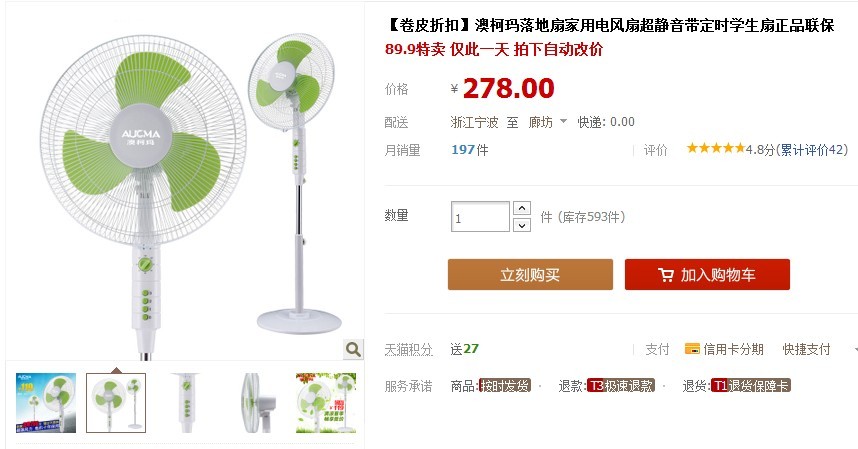This screenshot has height=449, width=858.
Task: Select the fan pole control panel thumbnail
Action: [186, 403]
